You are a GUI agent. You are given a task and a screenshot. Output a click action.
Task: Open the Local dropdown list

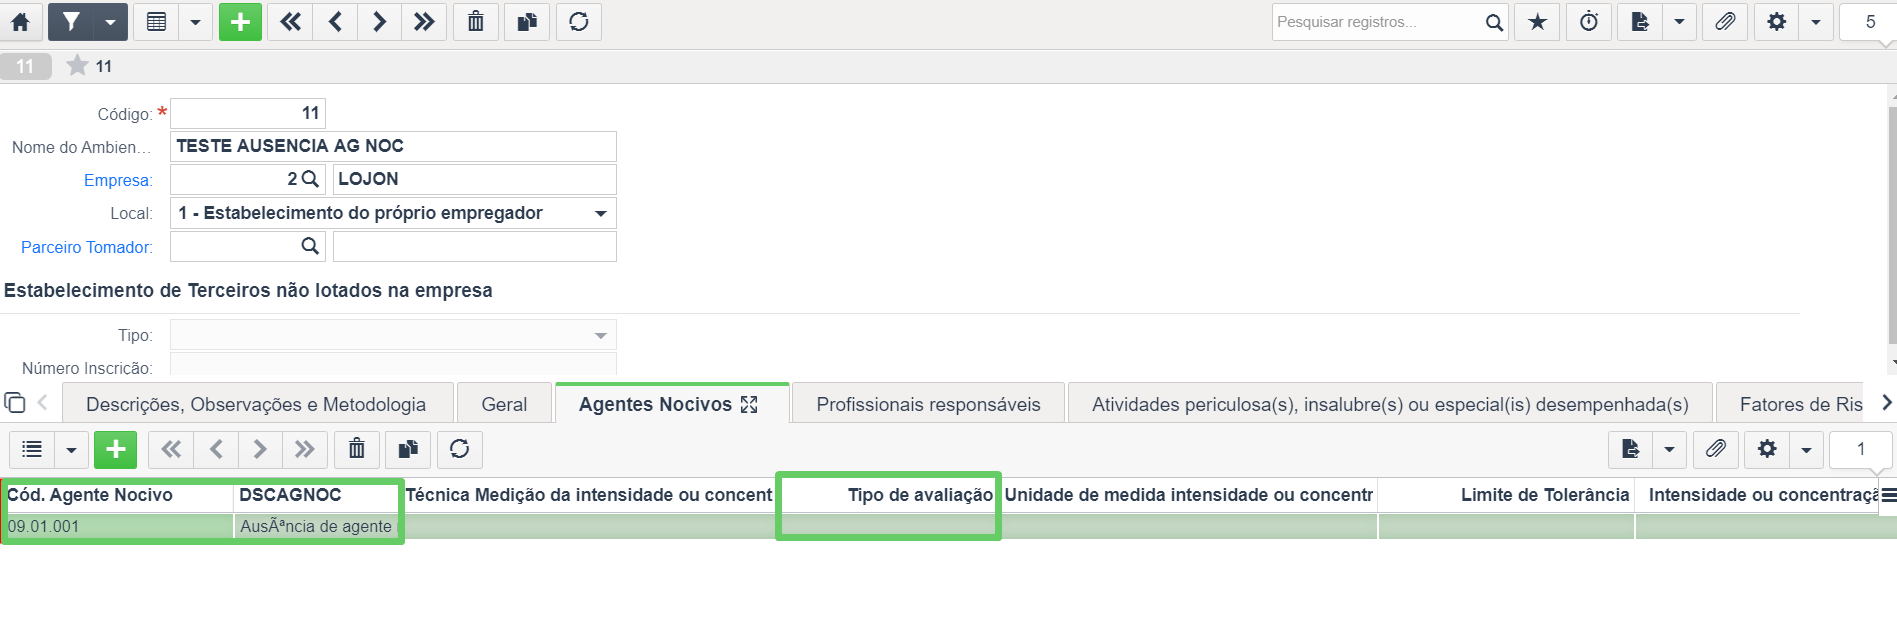393,213
